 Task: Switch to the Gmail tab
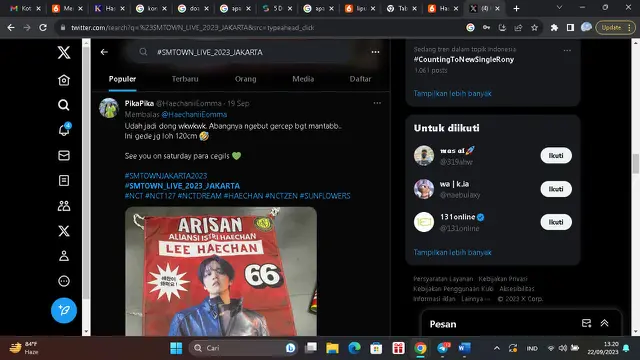pos(24,8)
